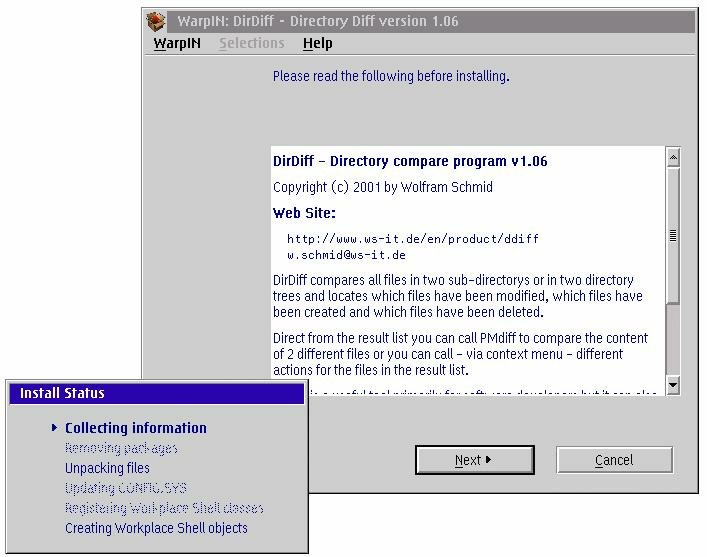
Task: Open the Help menu
Action: coord(317,43)
